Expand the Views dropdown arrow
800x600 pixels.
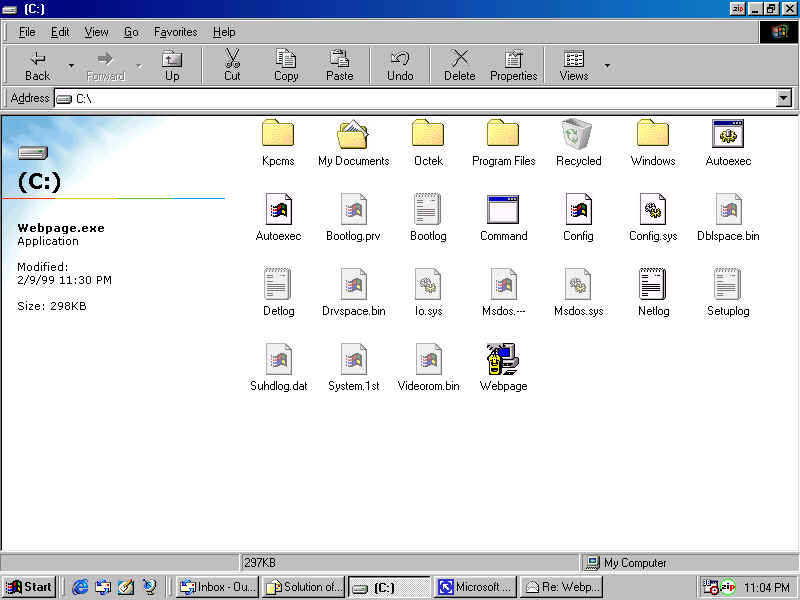coord(607,65)
